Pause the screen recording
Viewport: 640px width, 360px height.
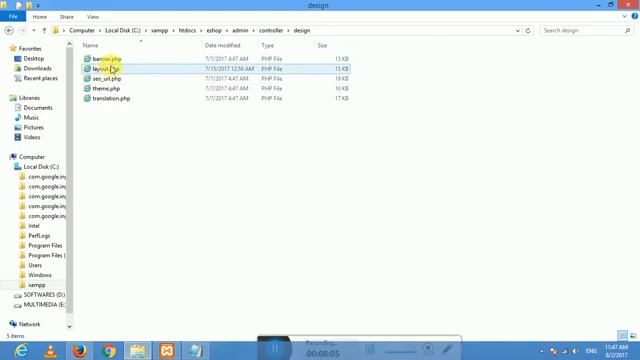click(x=275, y=348)
